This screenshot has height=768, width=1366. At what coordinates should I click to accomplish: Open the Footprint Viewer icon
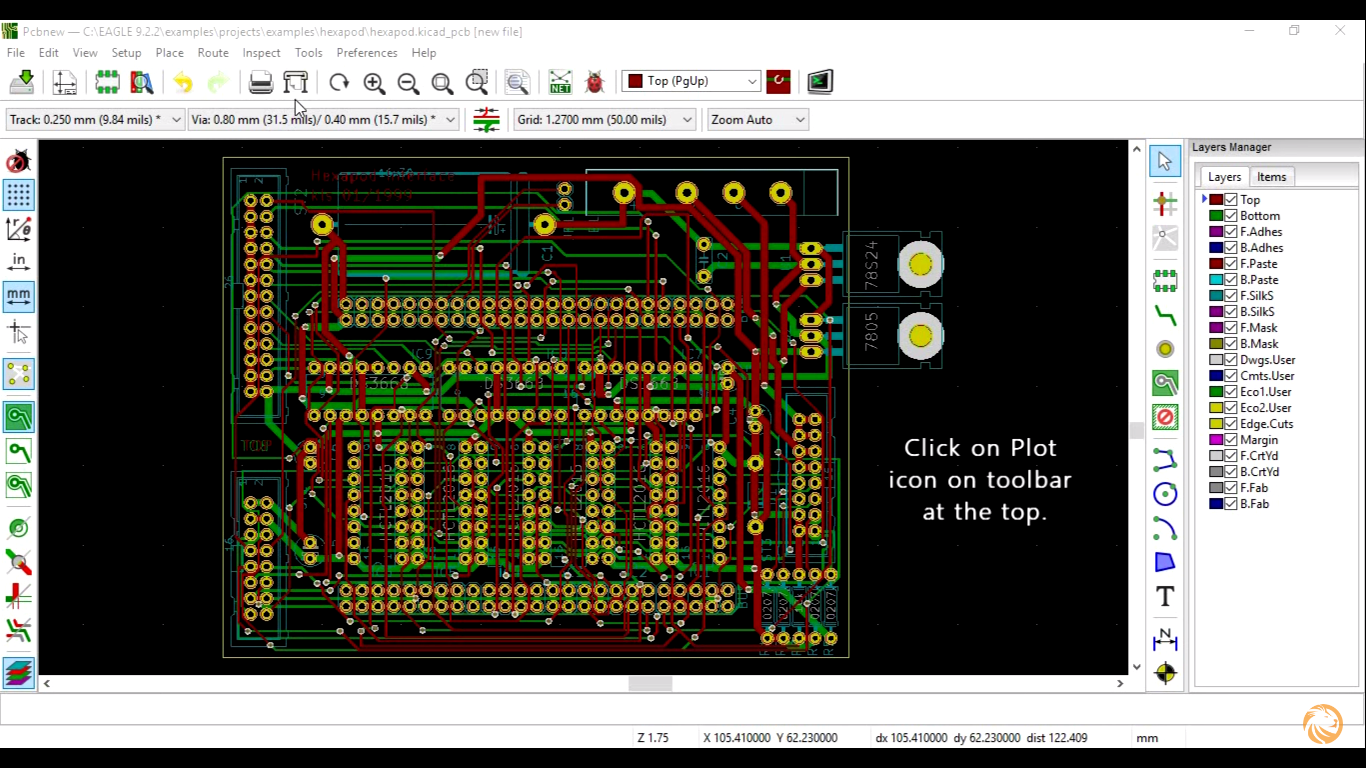[x=142, y=82]
